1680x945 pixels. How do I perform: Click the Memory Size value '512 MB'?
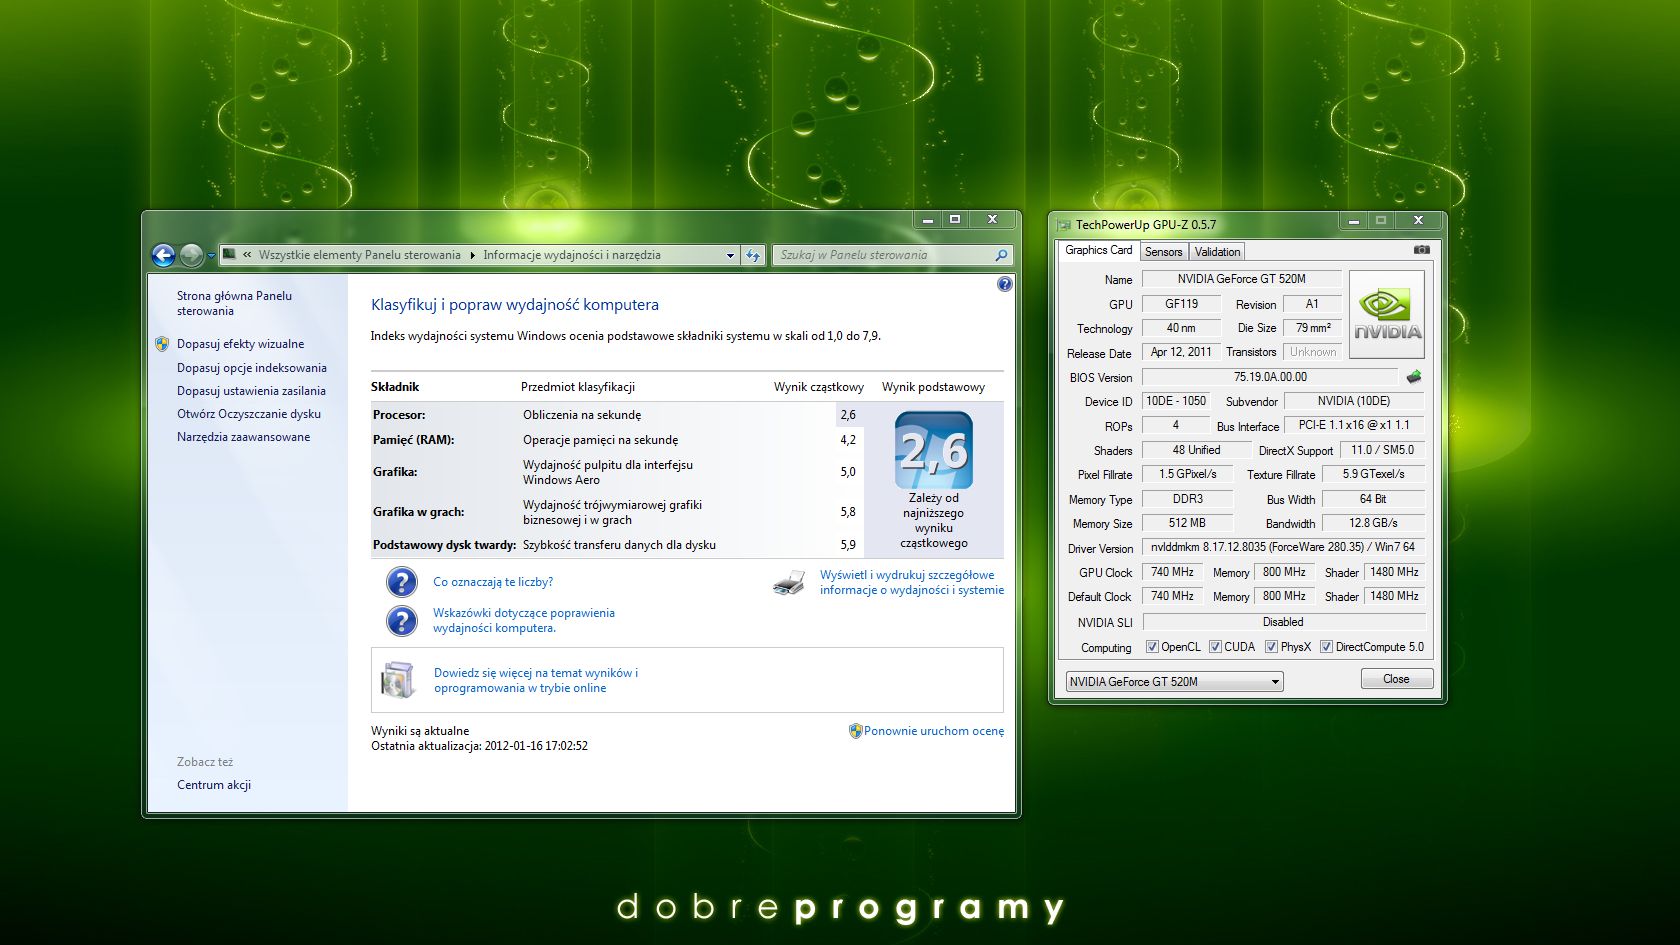[x=1187, y=523]
